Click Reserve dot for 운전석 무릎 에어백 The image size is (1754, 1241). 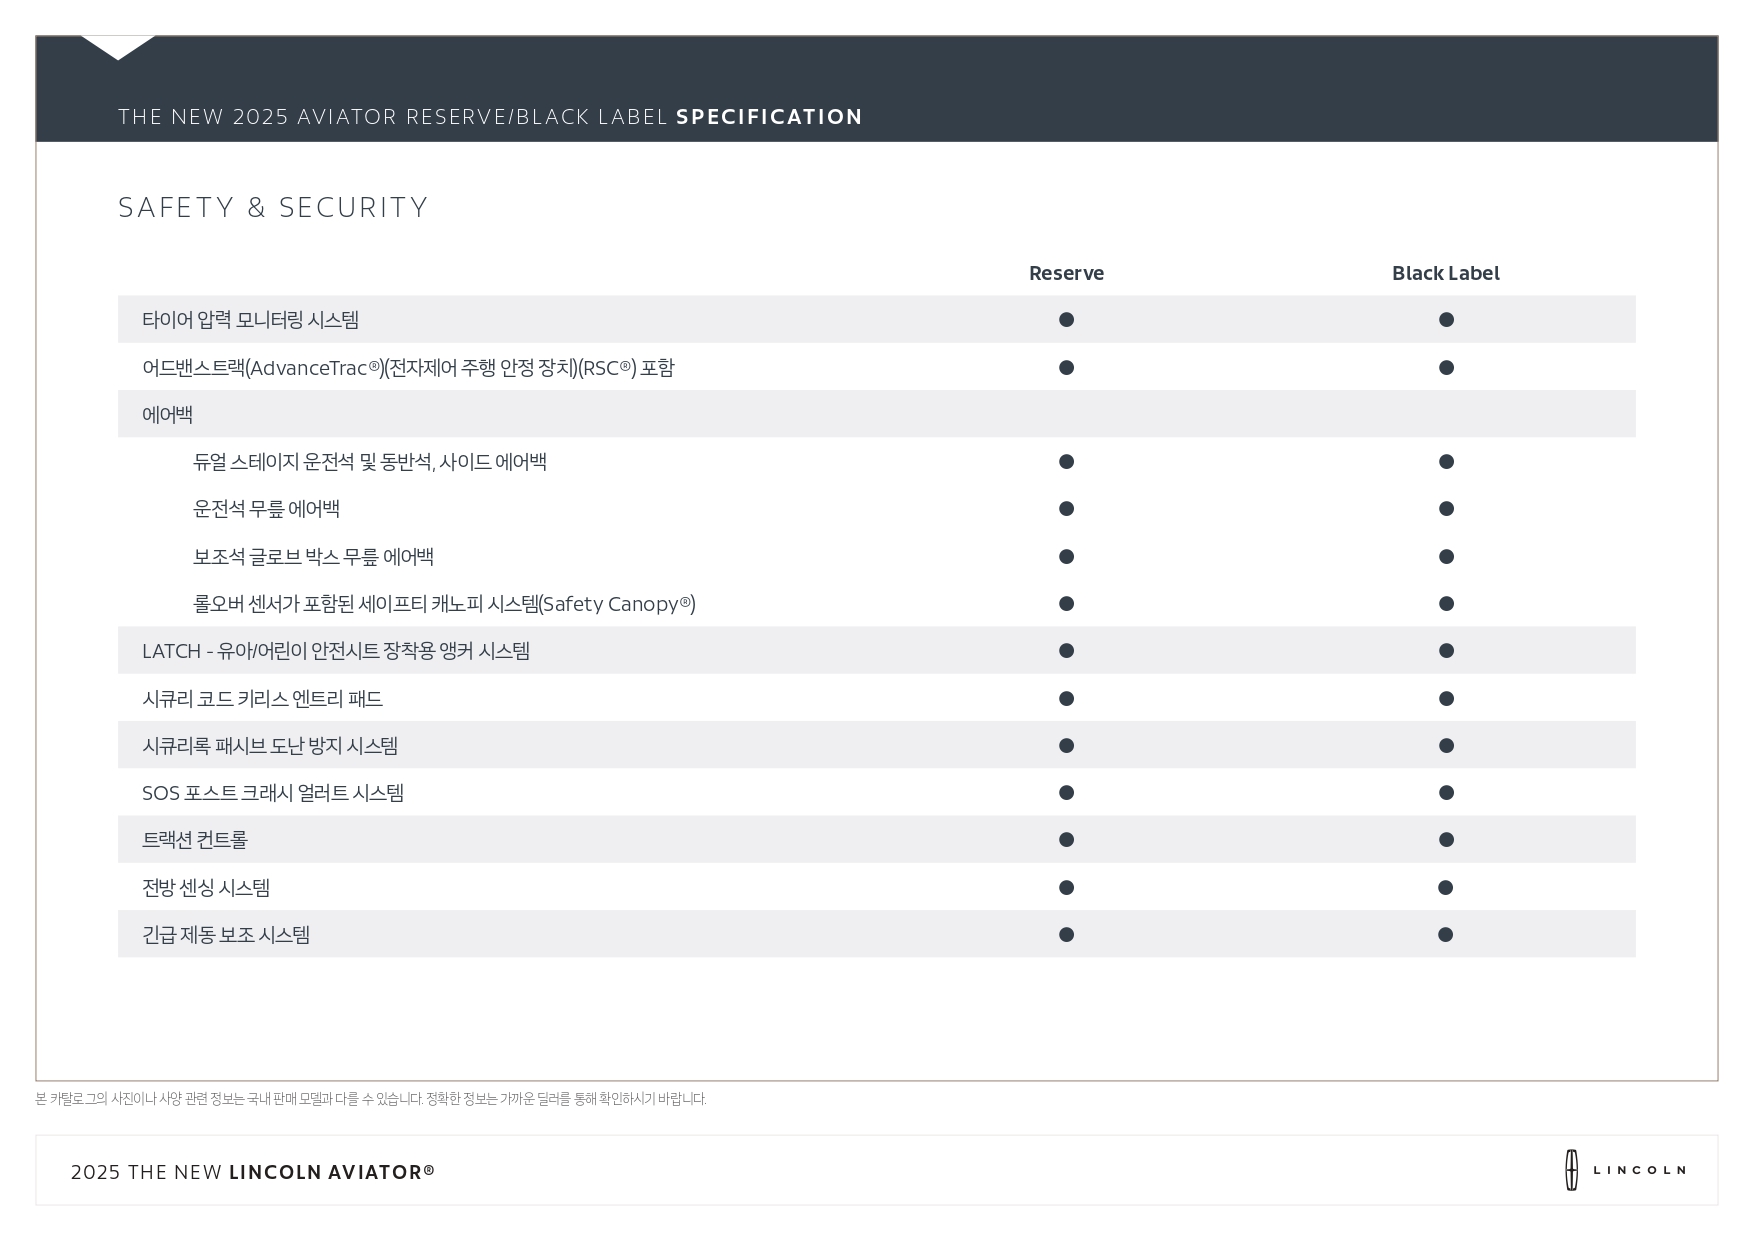(x=1066, y=509)
